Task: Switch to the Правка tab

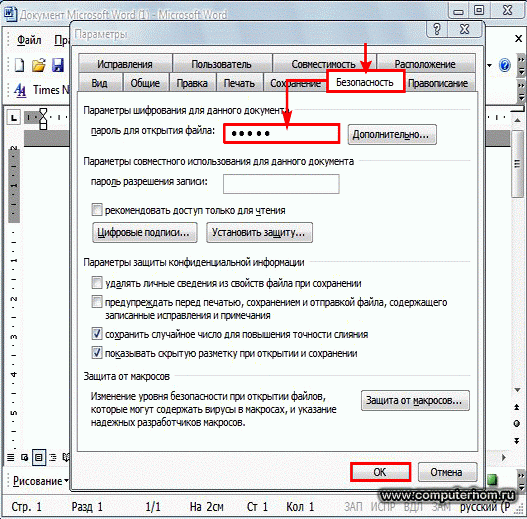Action: (192, 83)
